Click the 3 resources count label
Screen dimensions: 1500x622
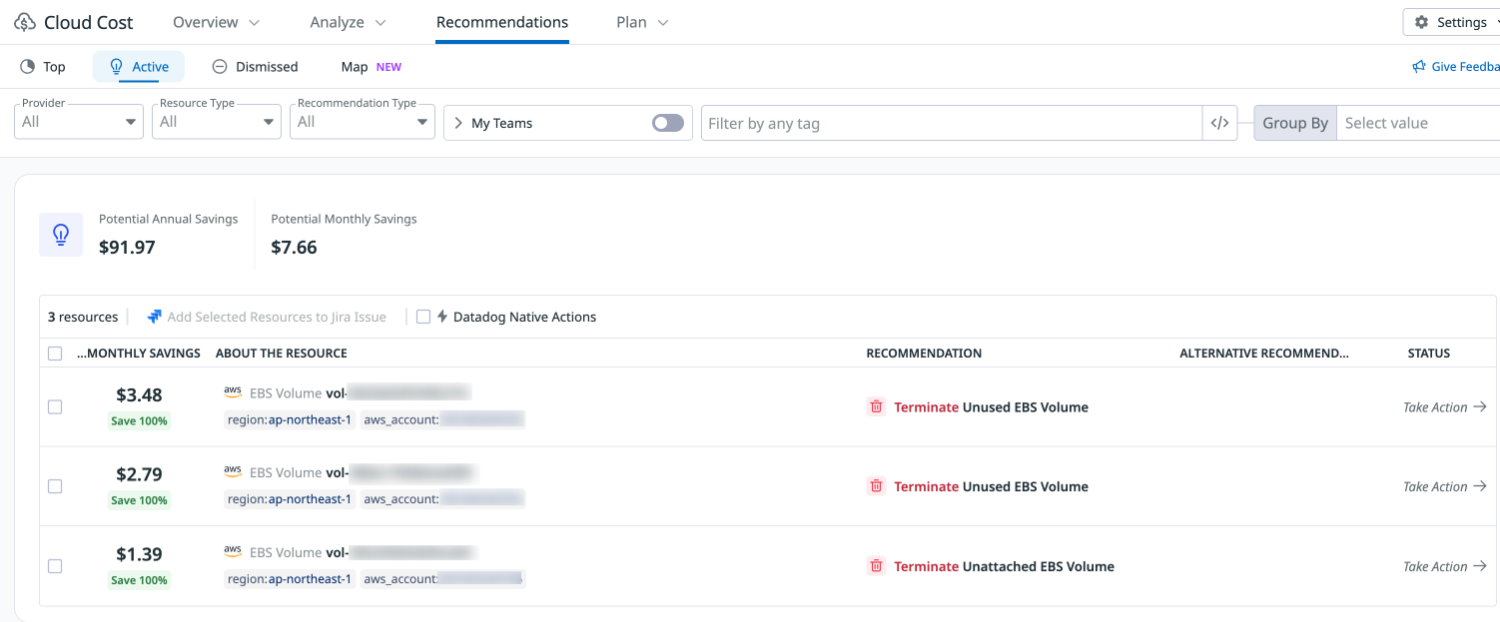(83, 317)
